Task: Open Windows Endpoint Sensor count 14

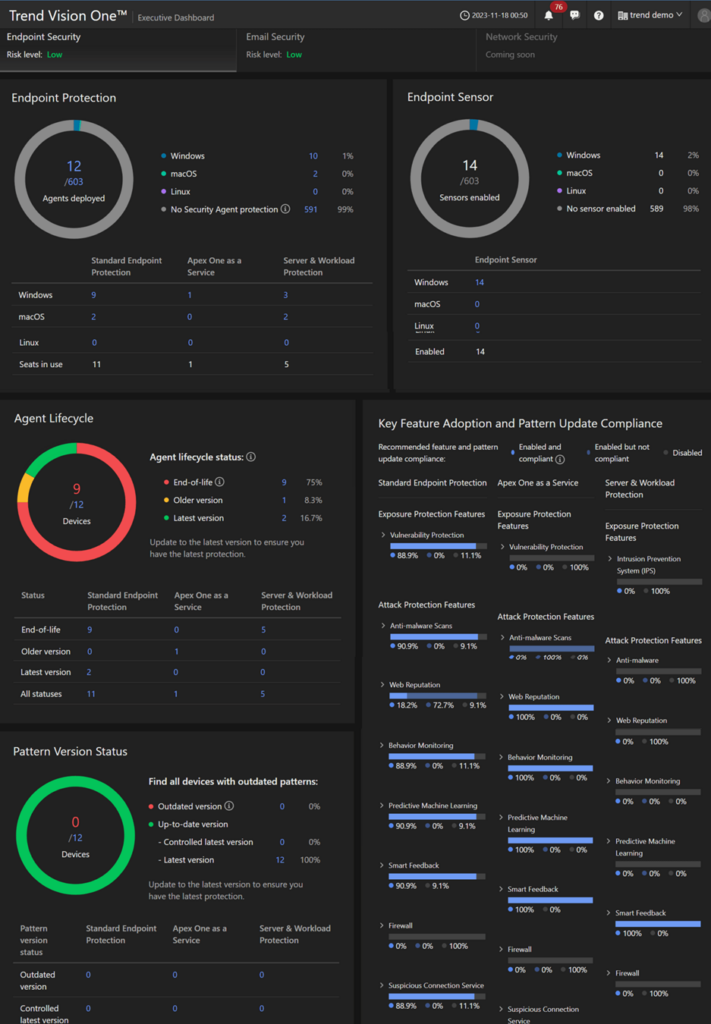Action: click(479, 282)
